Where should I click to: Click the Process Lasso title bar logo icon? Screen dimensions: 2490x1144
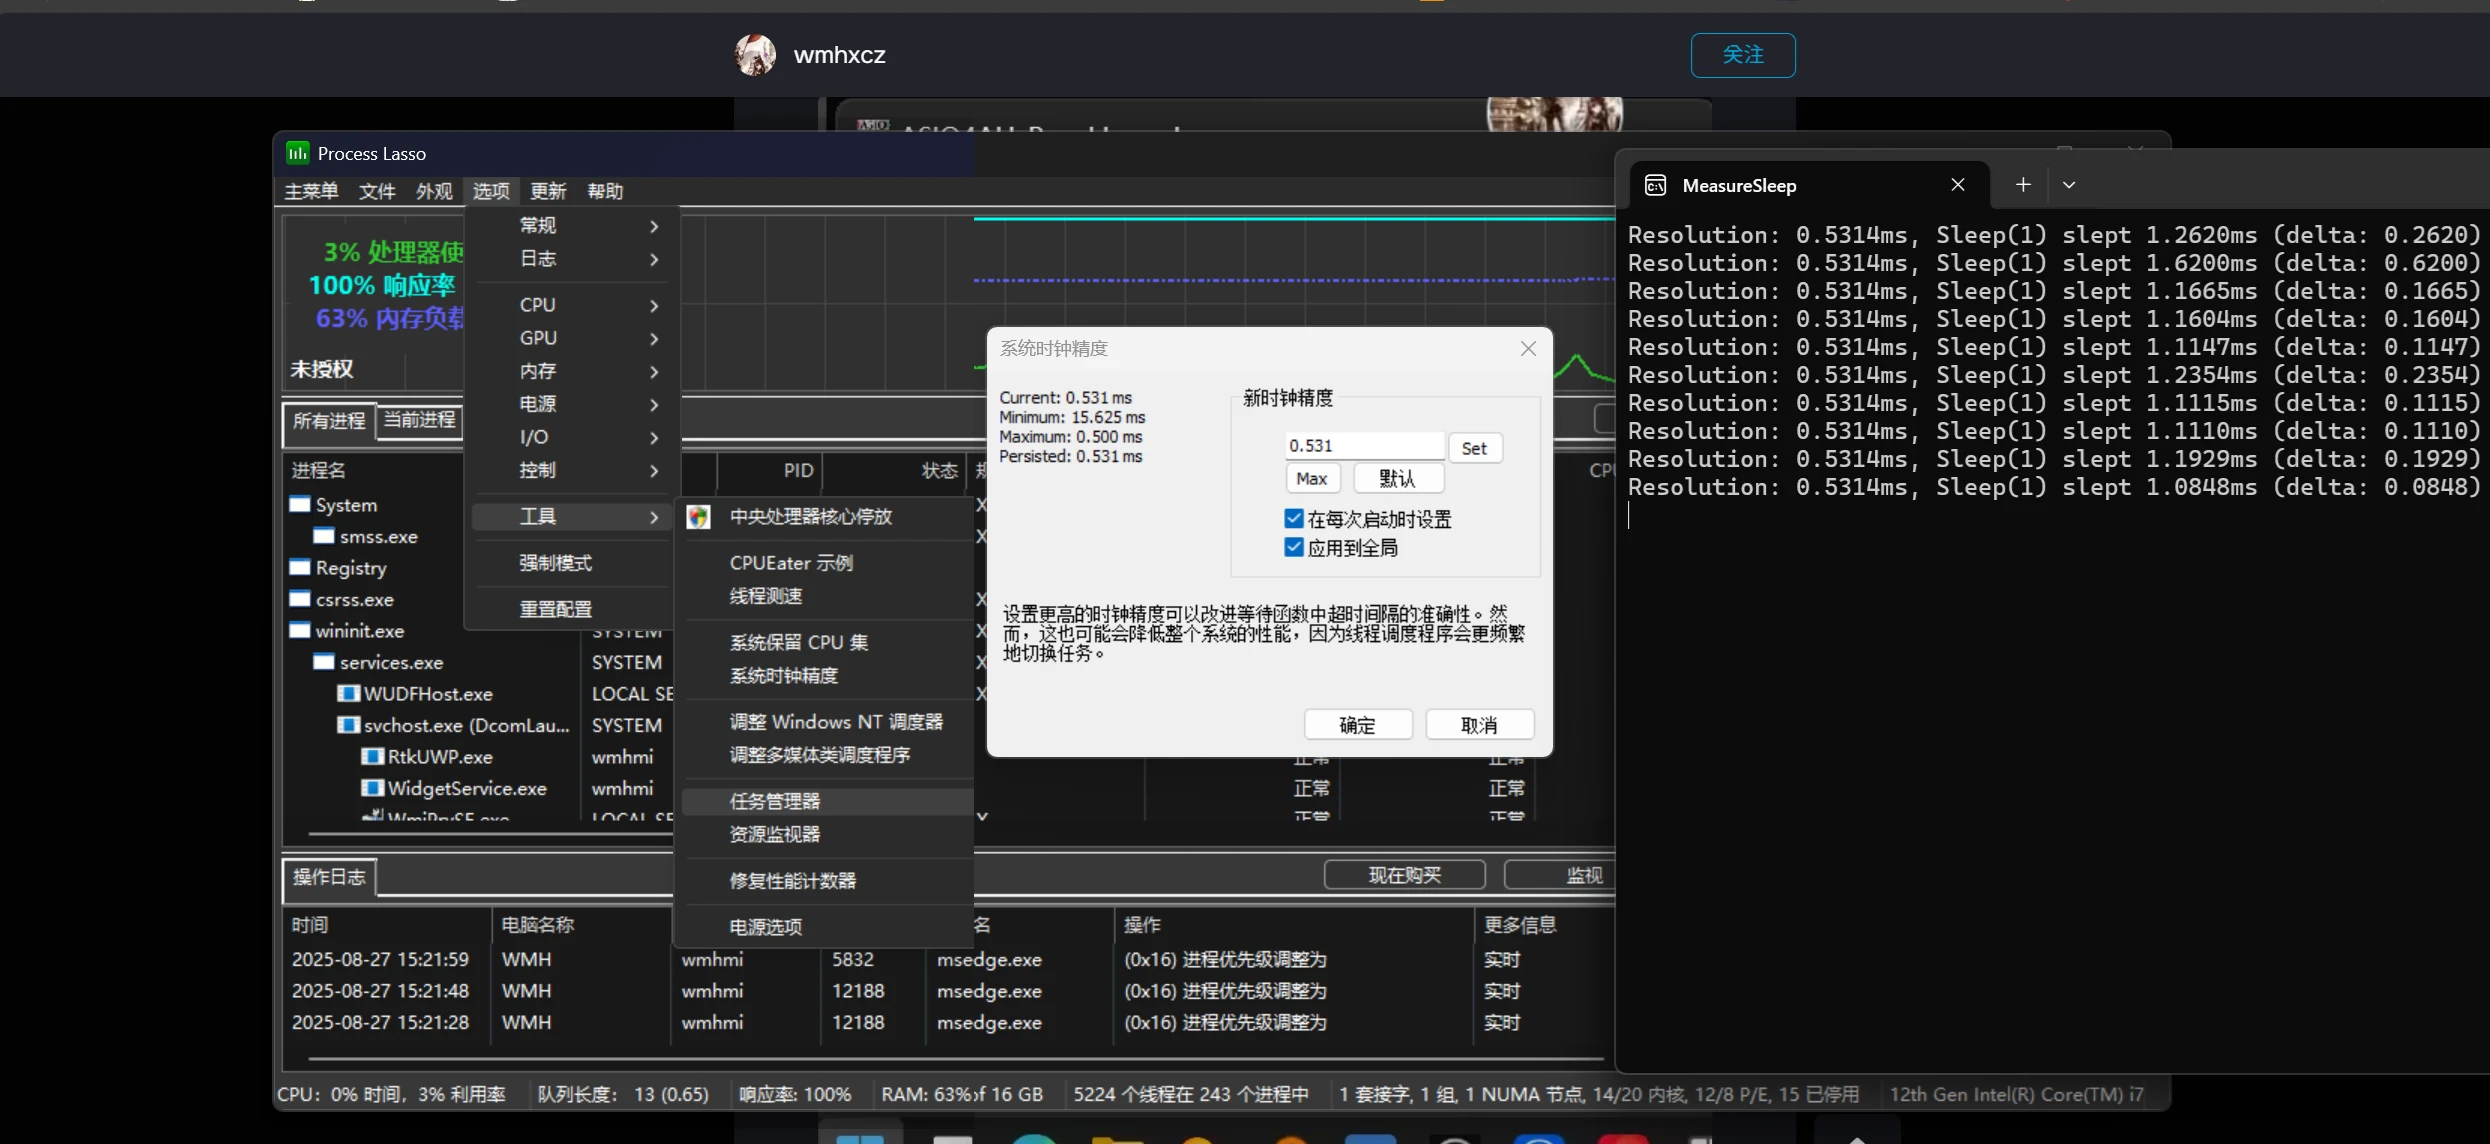(x=296, y=152)
